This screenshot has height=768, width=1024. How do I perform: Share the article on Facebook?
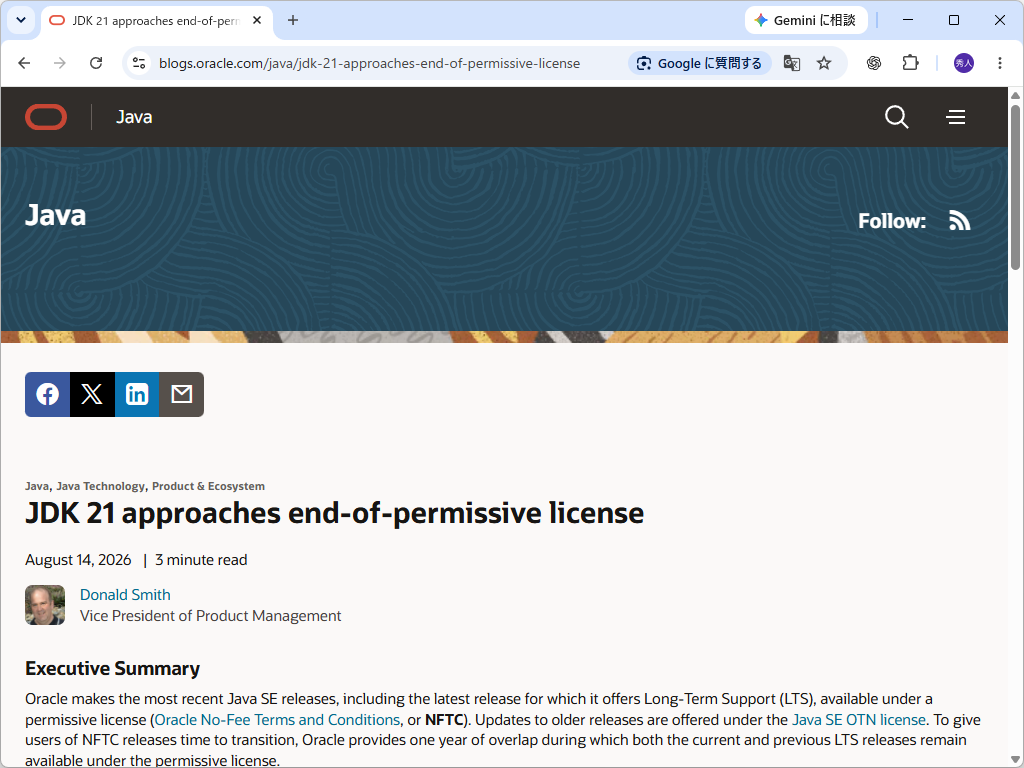(x=48, y=394)
